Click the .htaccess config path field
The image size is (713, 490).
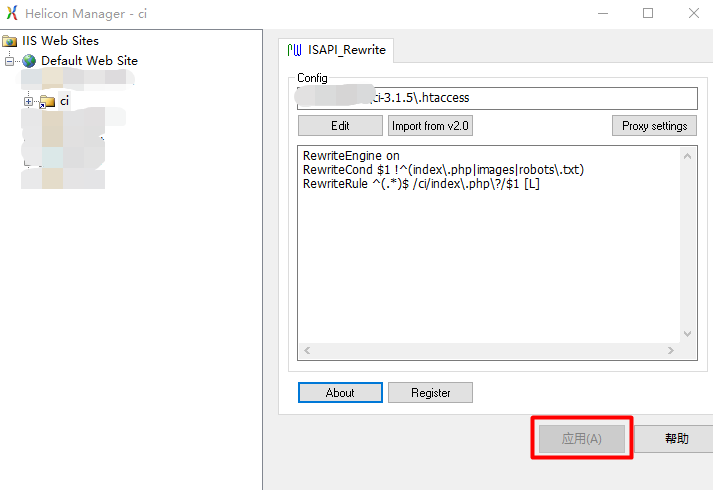[497, 98]
